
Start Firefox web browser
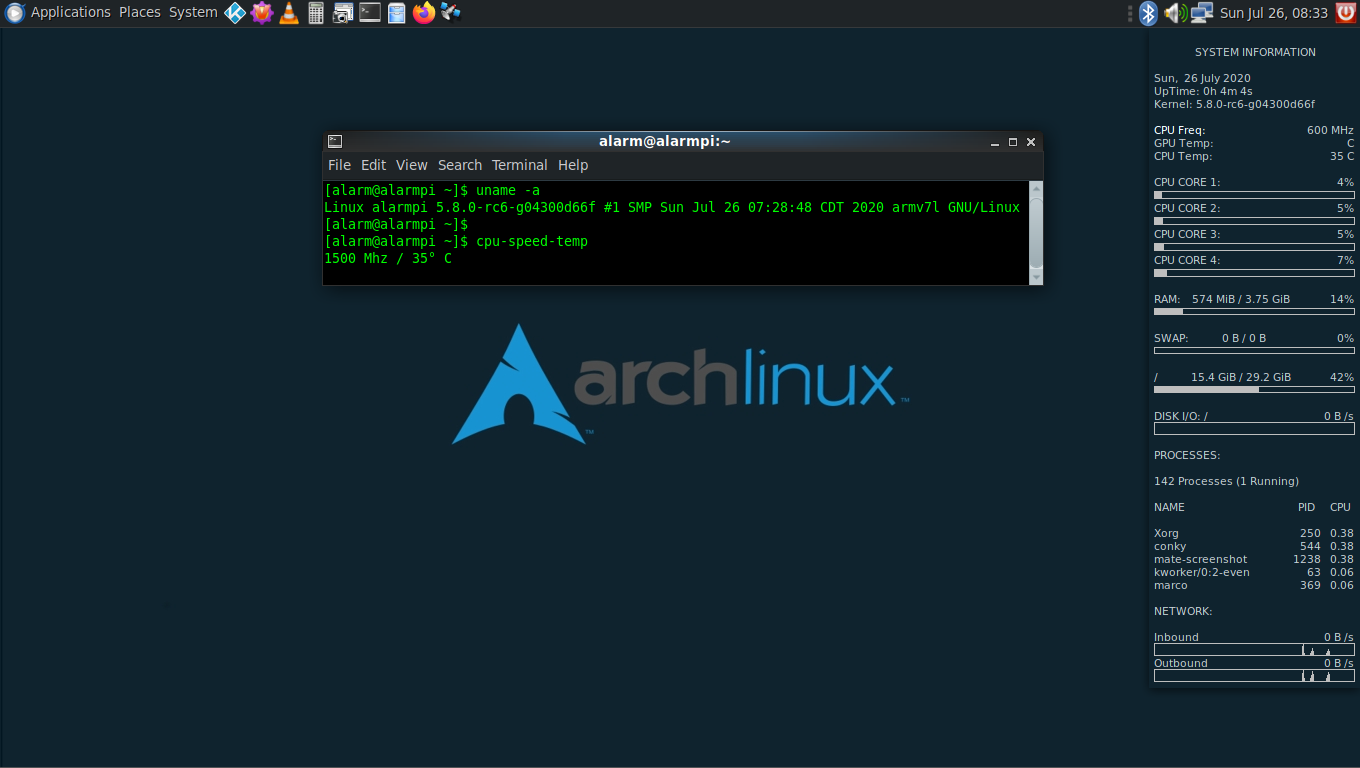(423, 12)
